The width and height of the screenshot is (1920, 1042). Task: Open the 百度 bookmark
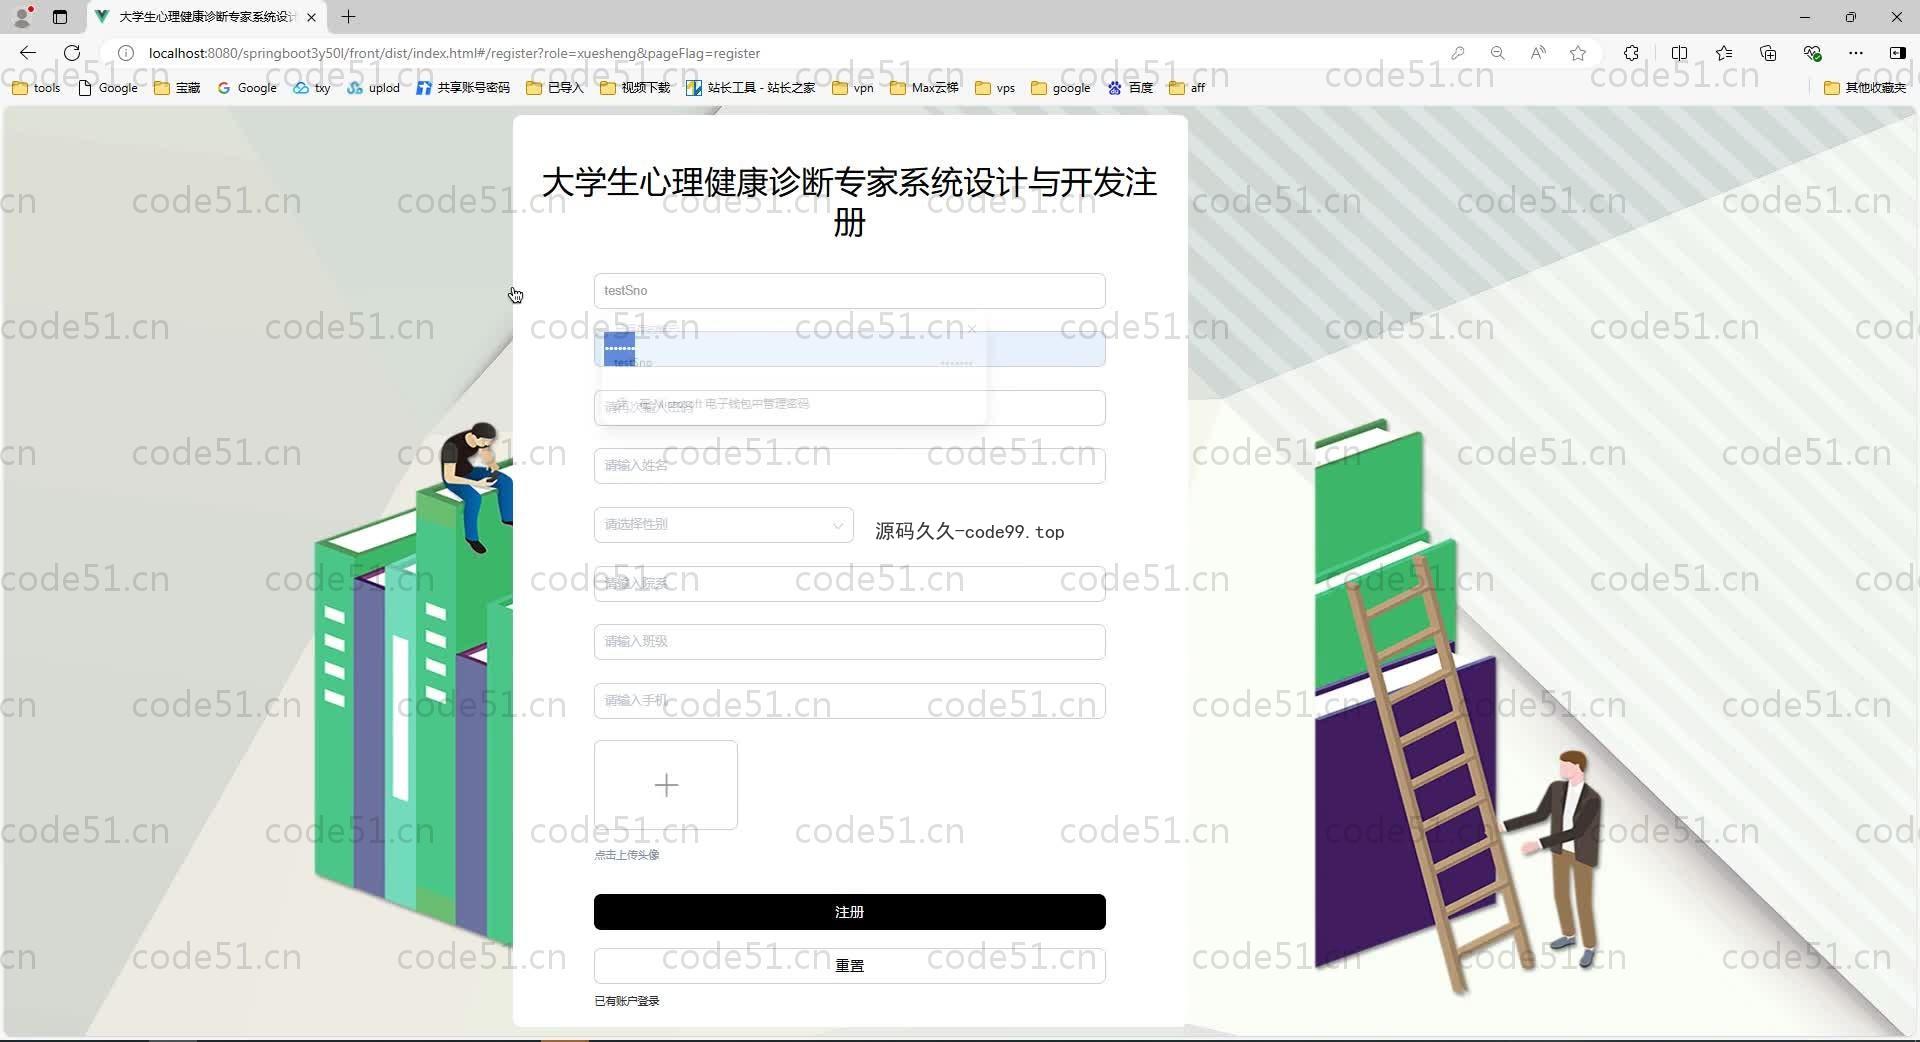[1130, 88]
